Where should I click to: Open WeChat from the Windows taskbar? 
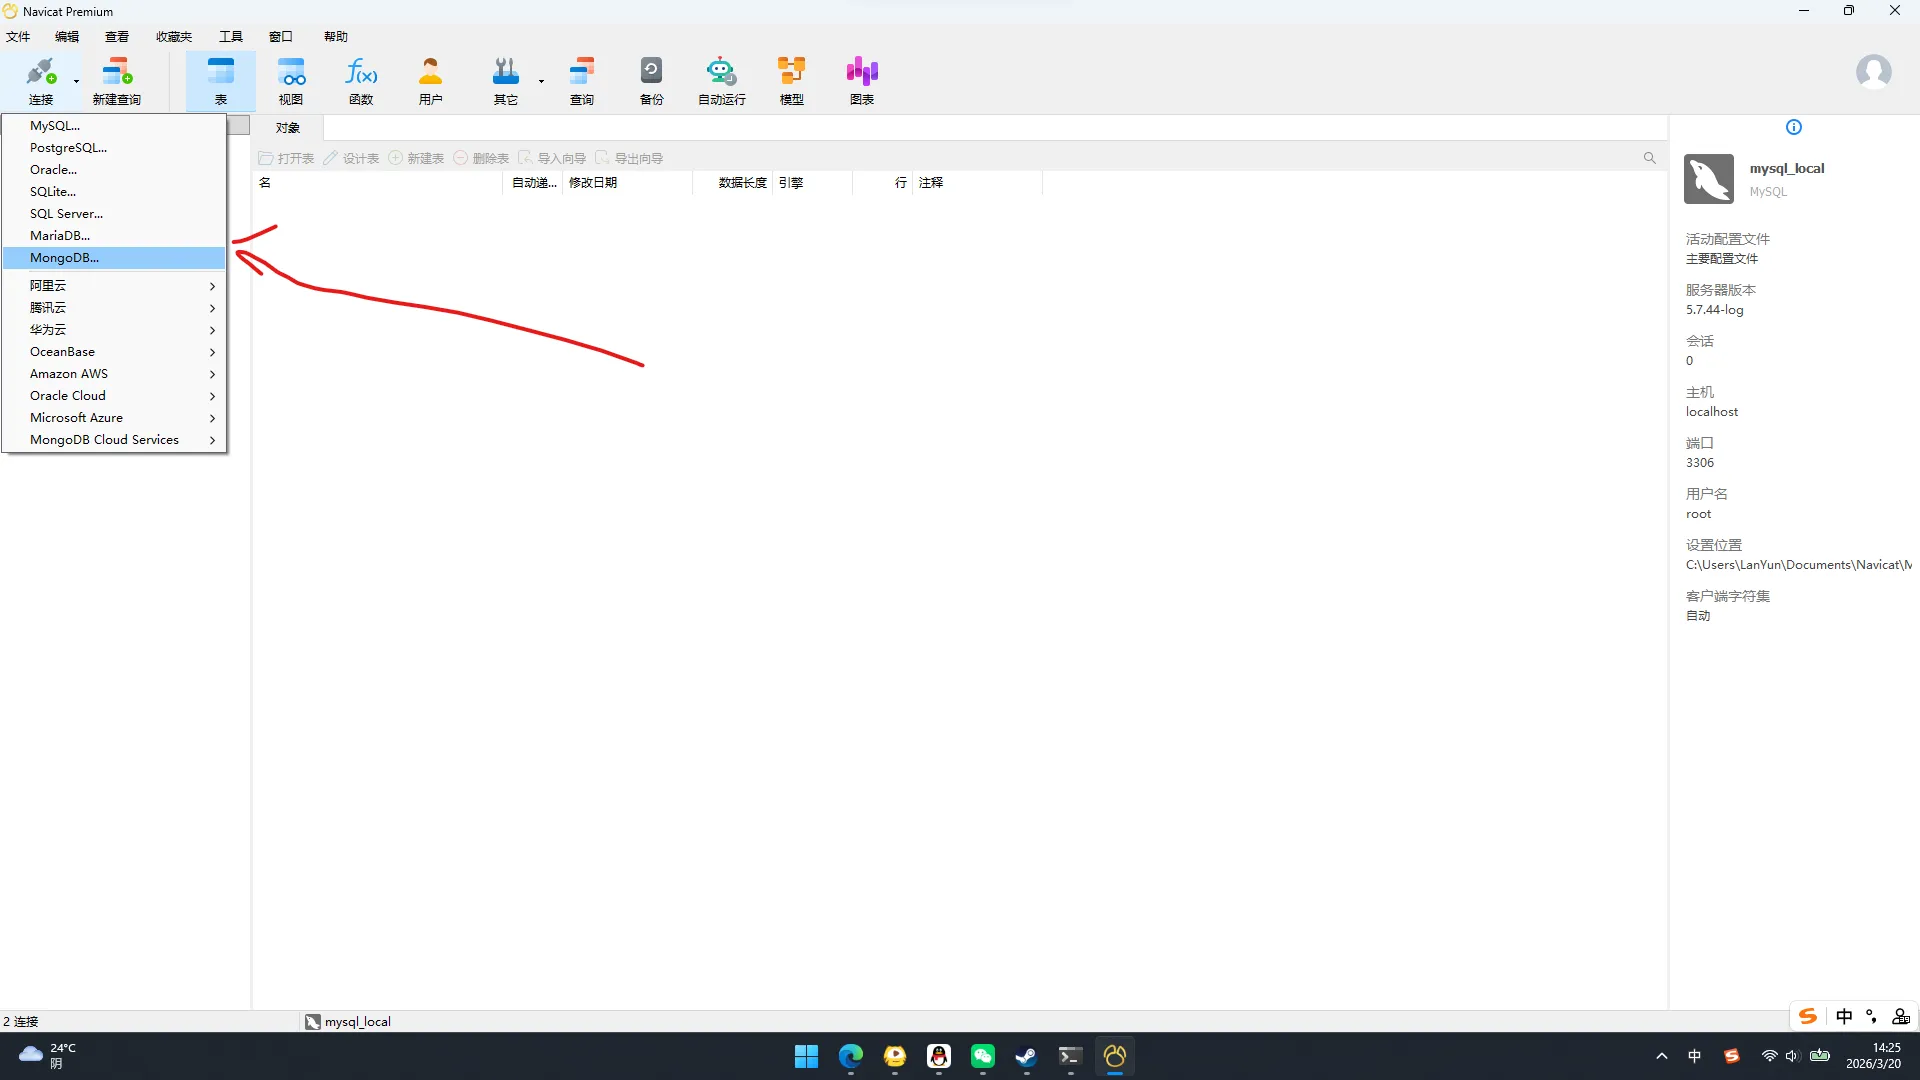click(983, 1056)
